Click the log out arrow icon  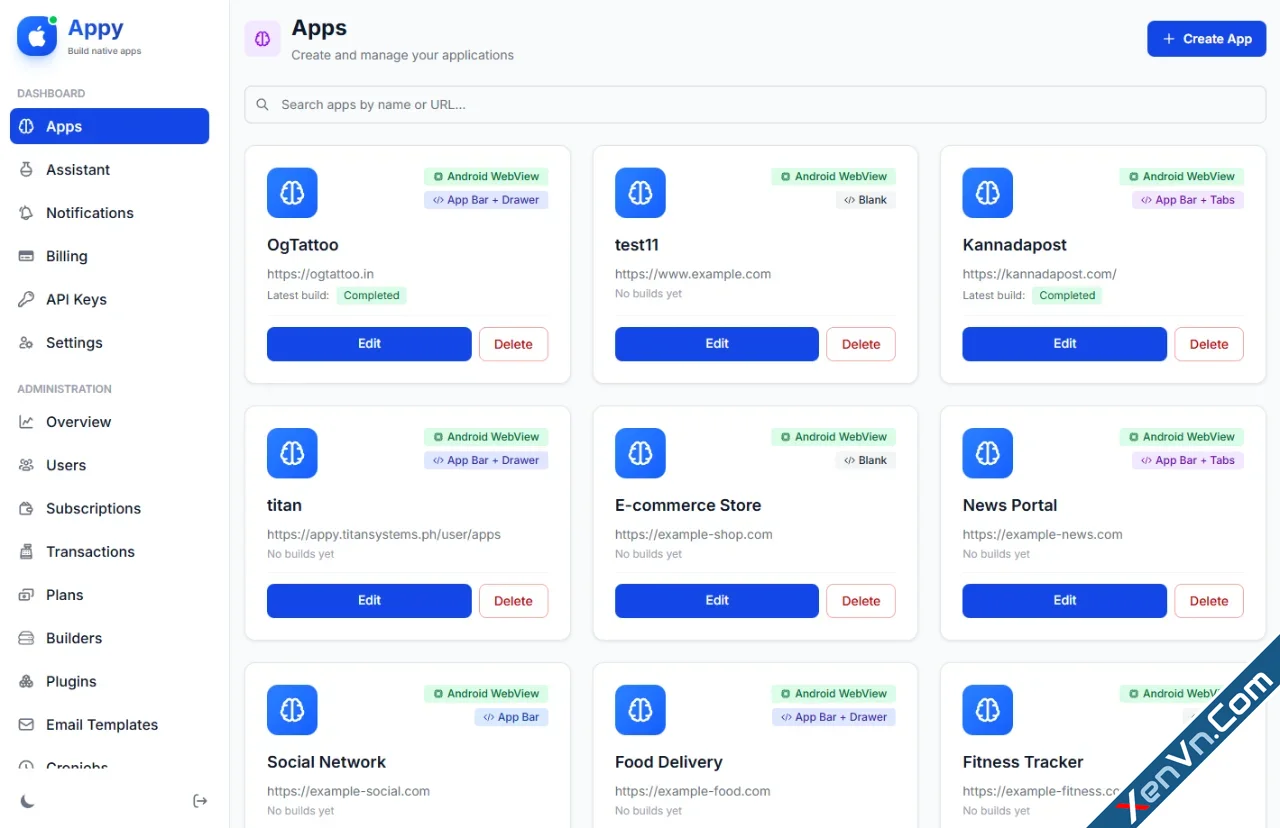pos(200,800)
